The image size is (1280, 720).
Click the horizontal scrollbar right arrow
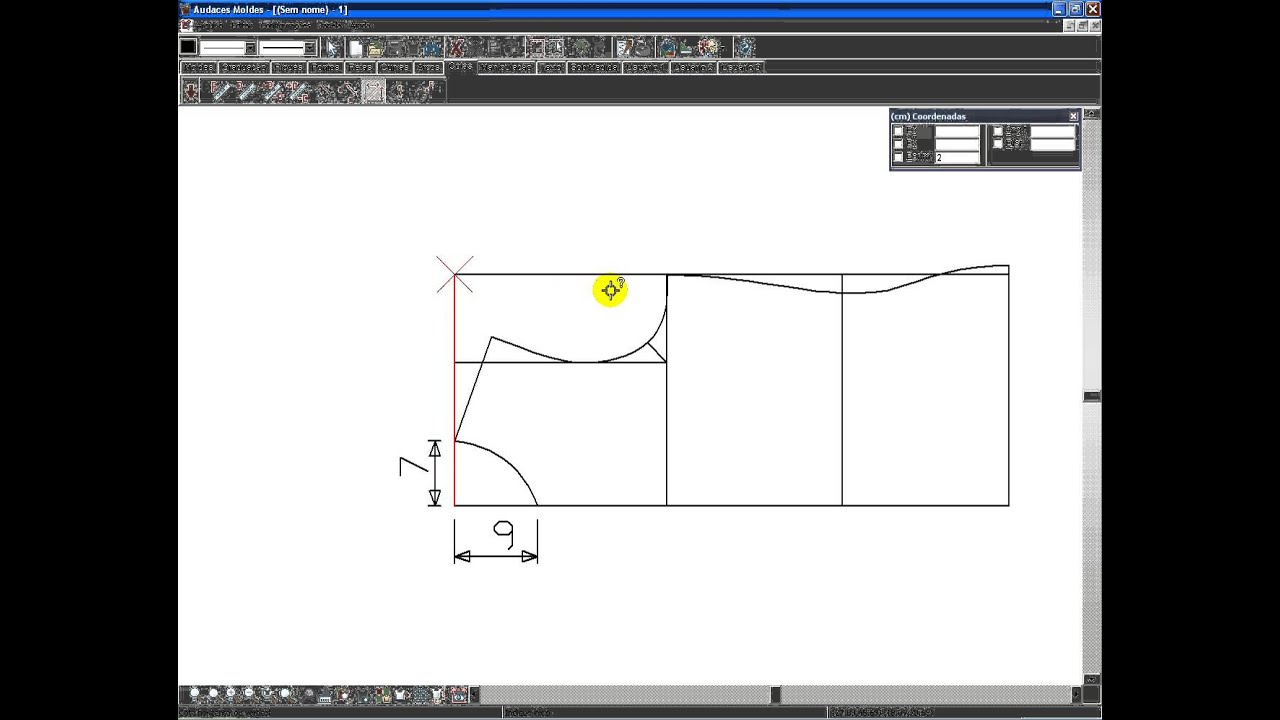click(1077, 694)
